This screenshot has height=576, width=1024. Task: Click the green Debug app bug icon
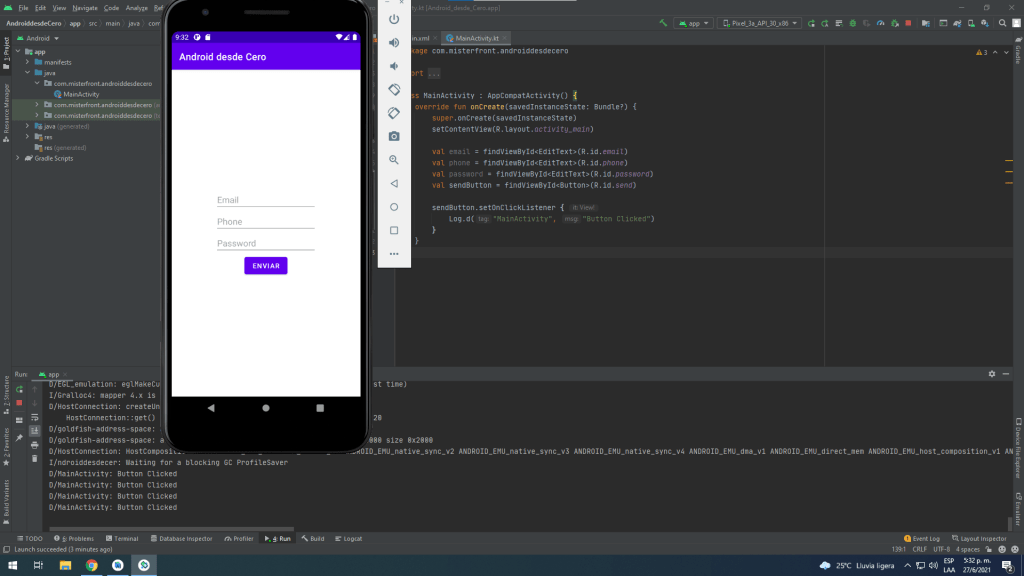pyautogui.click(x=852, y=23)
